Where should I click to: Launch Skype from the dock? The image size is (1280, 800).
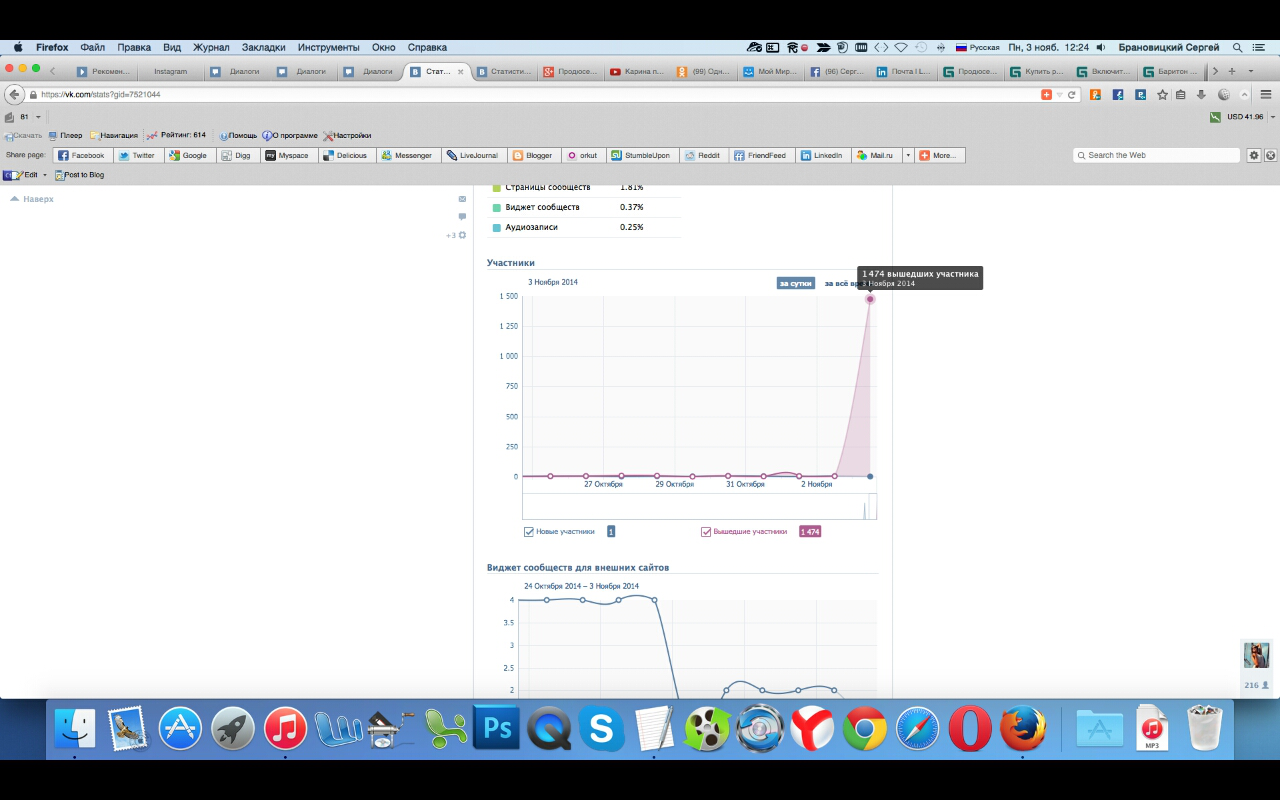coord(601,729)
